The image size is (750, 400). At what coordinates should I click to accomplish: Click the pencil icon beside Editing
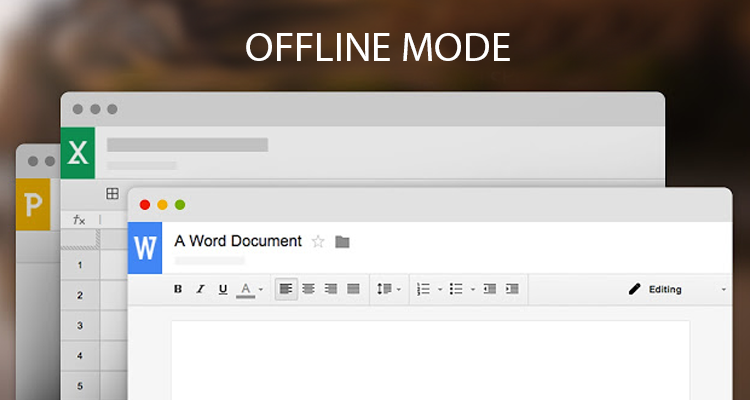point(634,289)
